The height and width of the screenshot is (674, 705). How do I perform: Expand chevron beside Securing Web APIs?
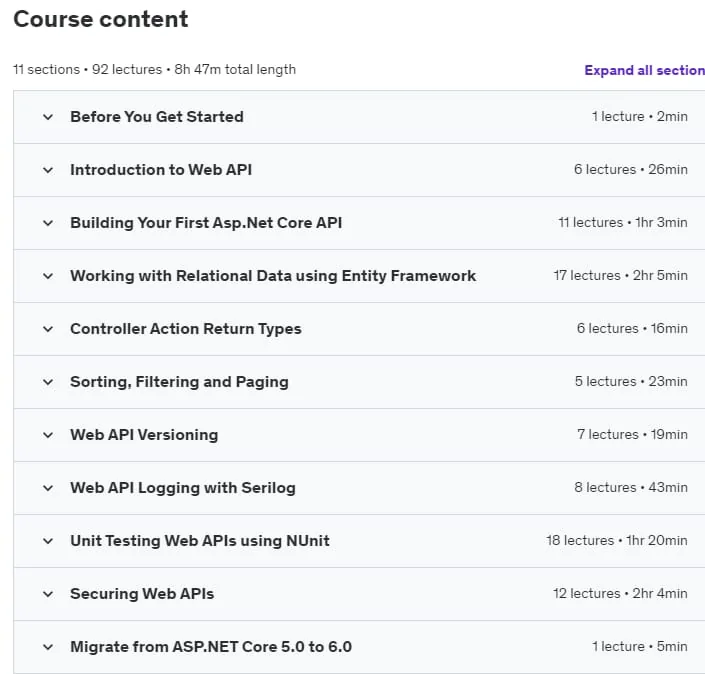pyautogui.click(x=48, y=594)
